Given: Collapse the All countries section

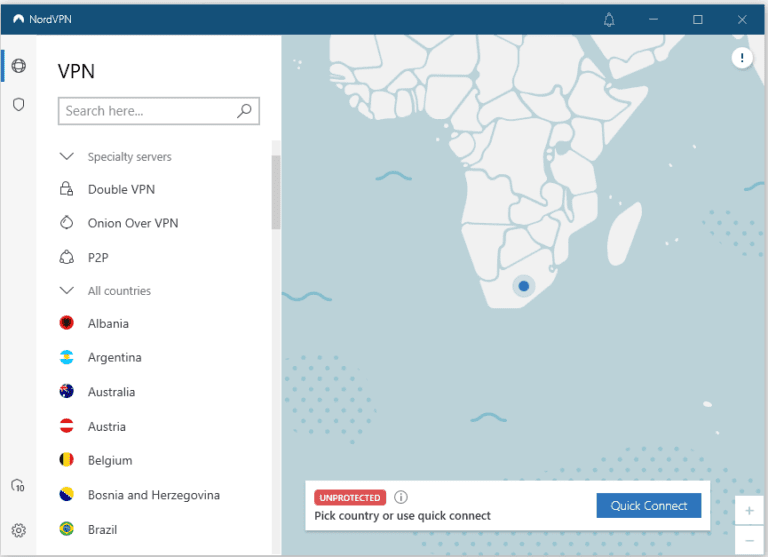Looking at the screenshot, I should click(x=67, y=291).
